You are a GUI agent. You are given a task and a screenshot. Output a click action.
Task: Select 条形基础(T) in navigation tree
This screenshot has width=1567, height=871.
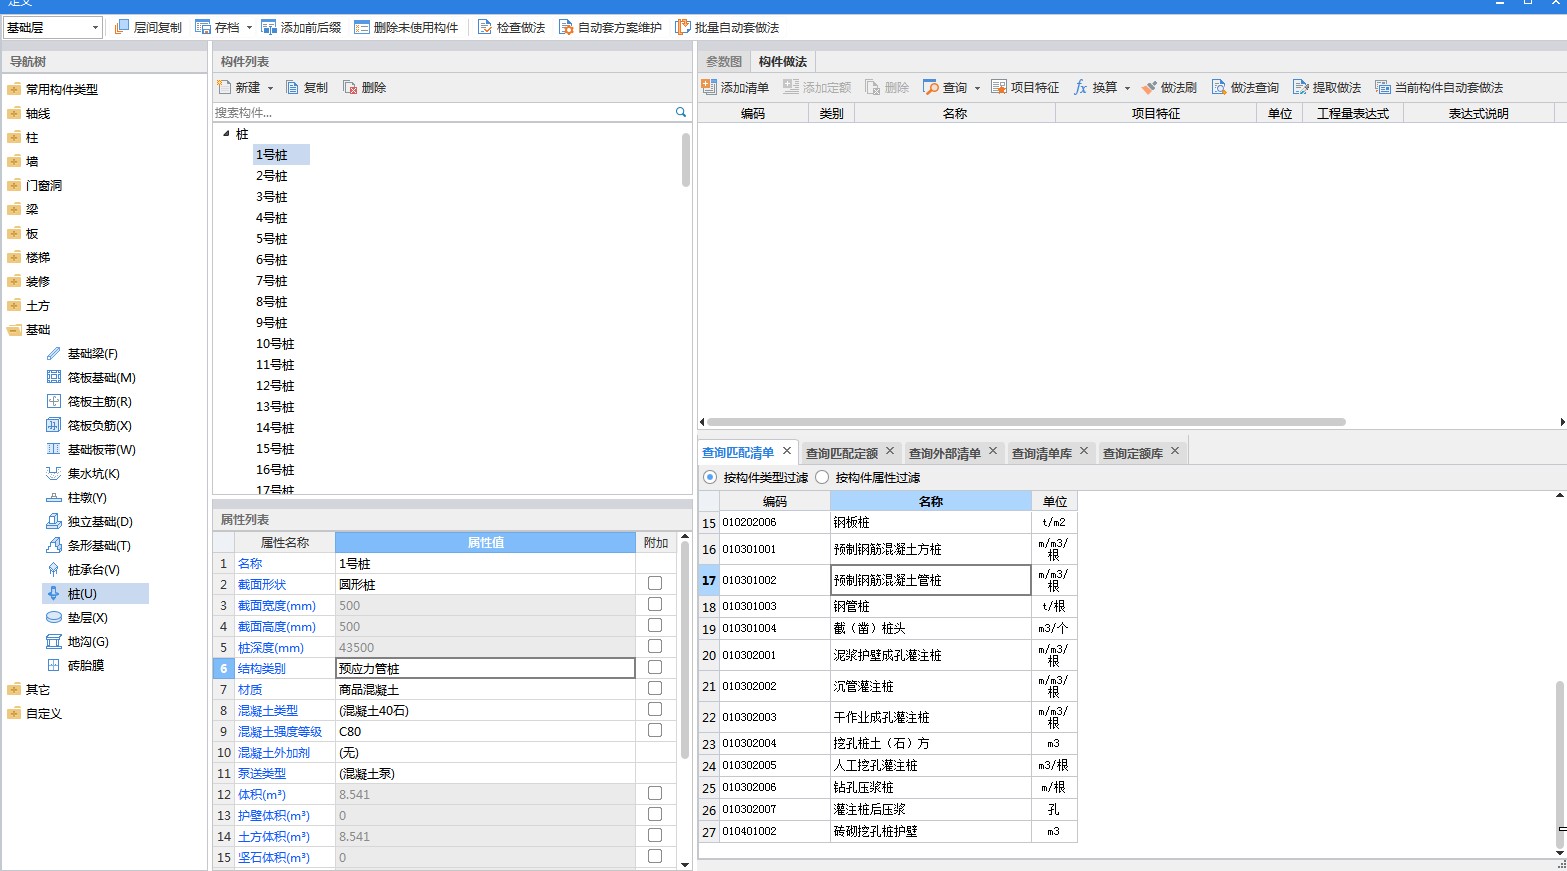(99, 545)
